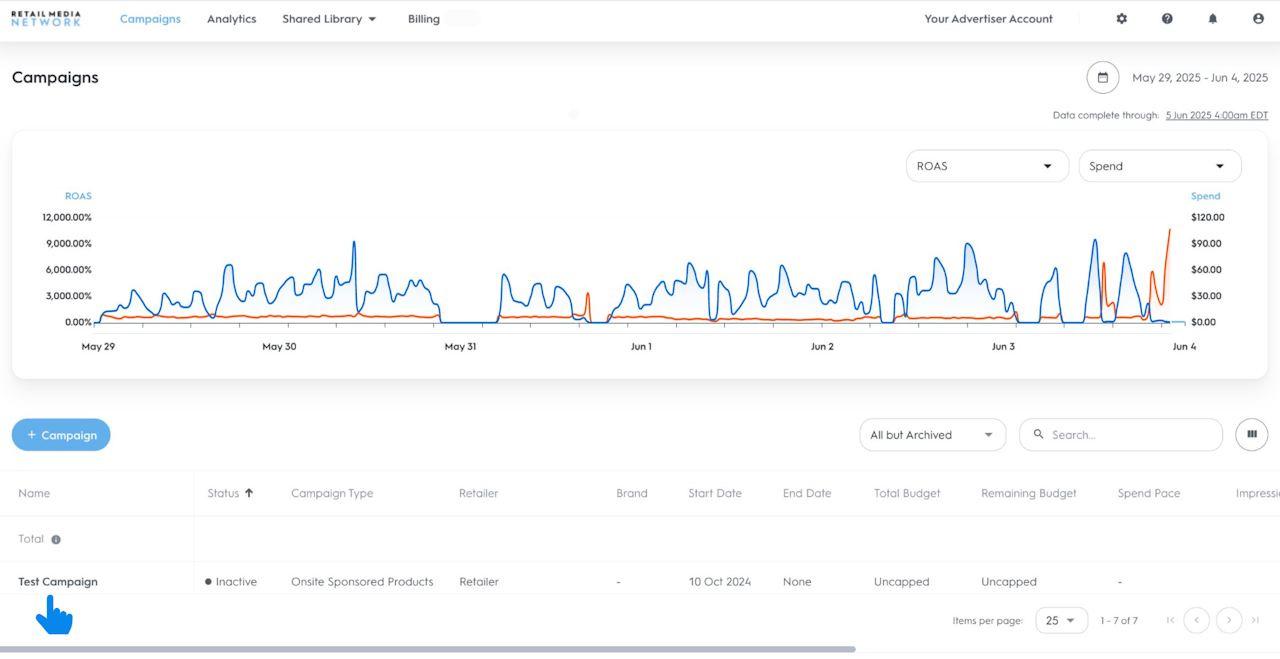The image size is (1280, 659).
Task: Open the user profile icon
Action: [1258, 19]
